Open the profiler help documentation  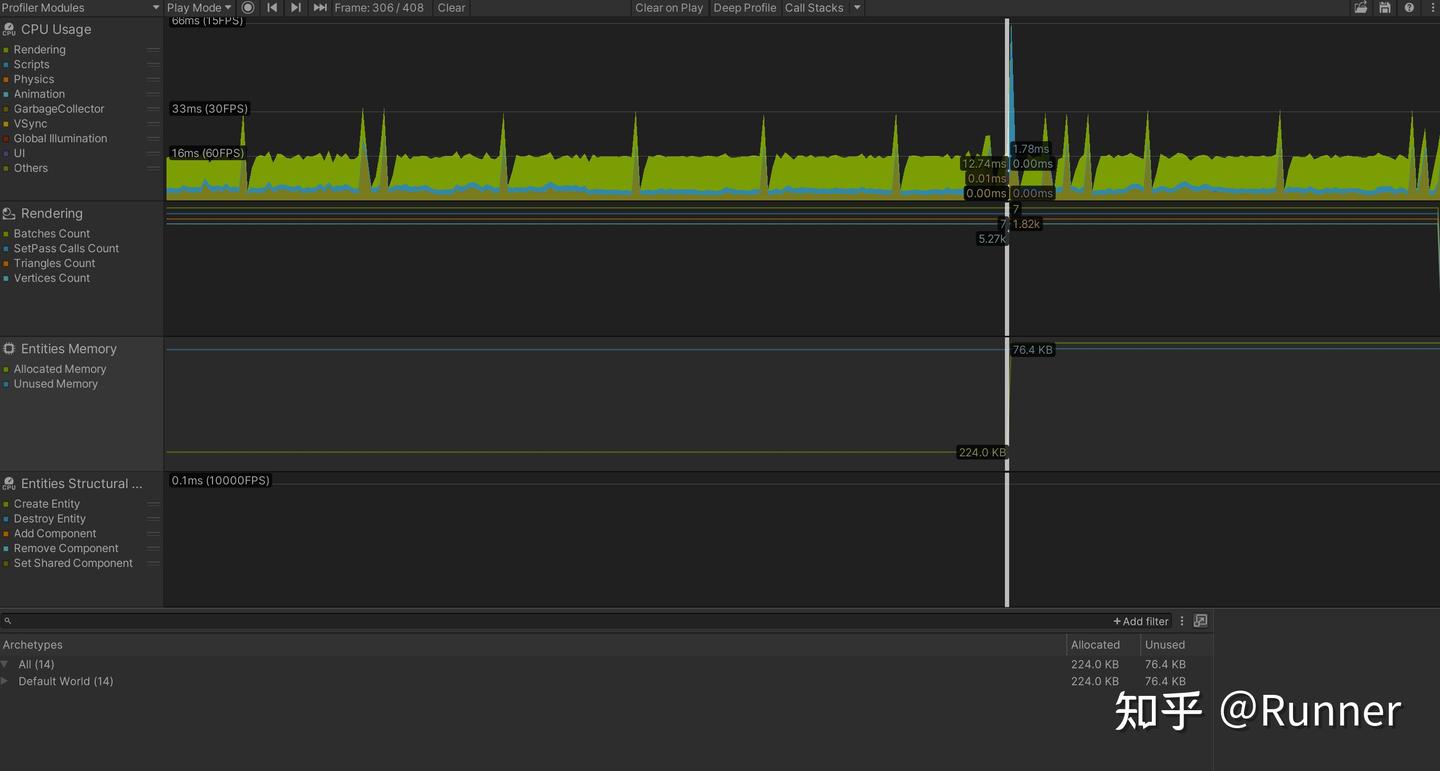click(x=1409, y=8)
